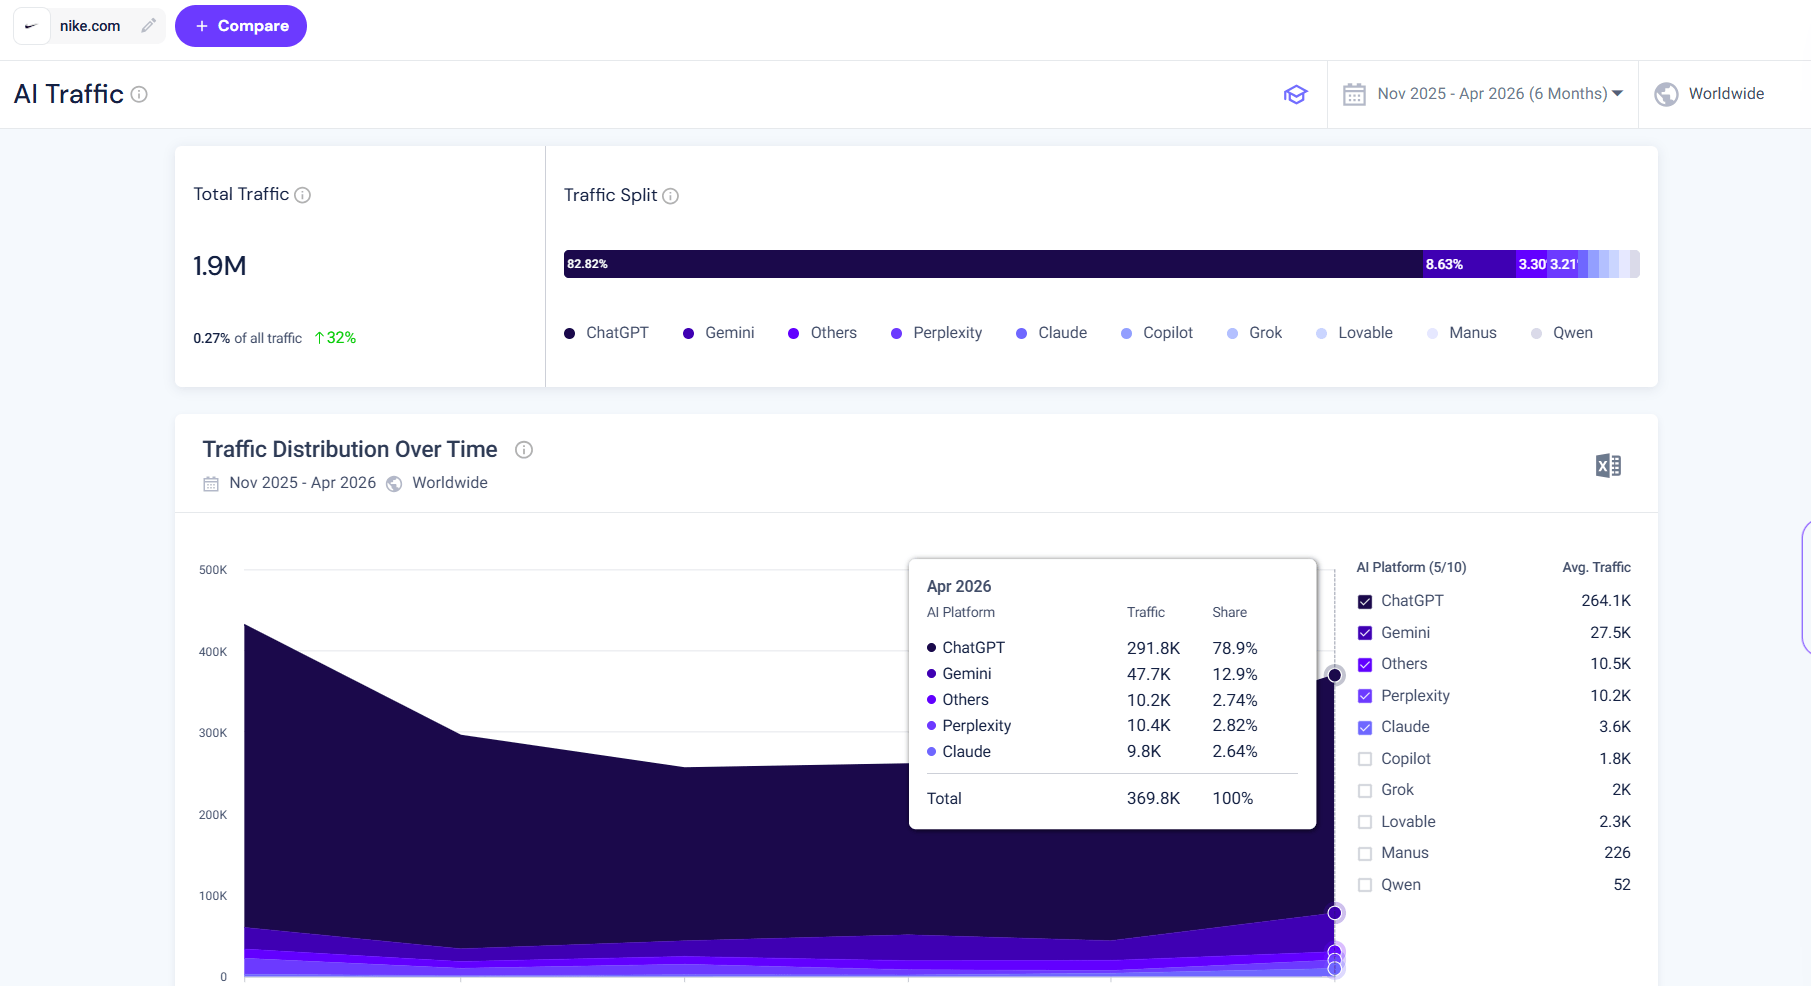Click the AI Platform (5/10) header
Screen dimensions: 1811x986
pos(1411,567)
